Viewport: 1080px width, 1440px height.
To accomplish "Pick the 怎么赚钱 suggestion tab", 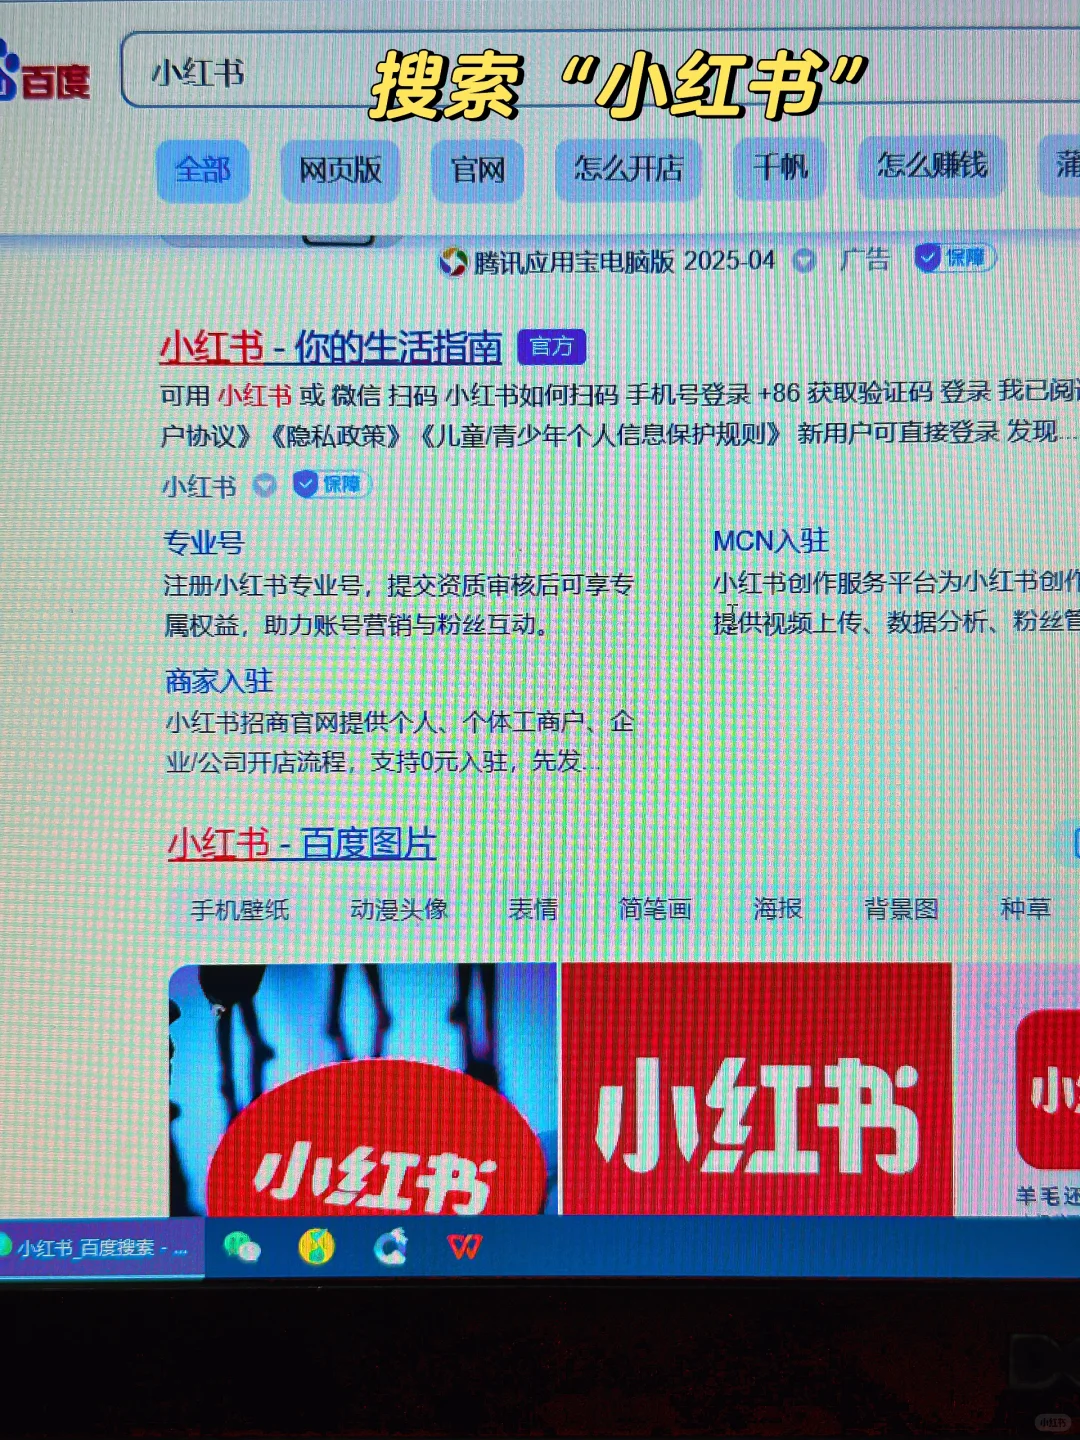I will click(x=932, y=164).
